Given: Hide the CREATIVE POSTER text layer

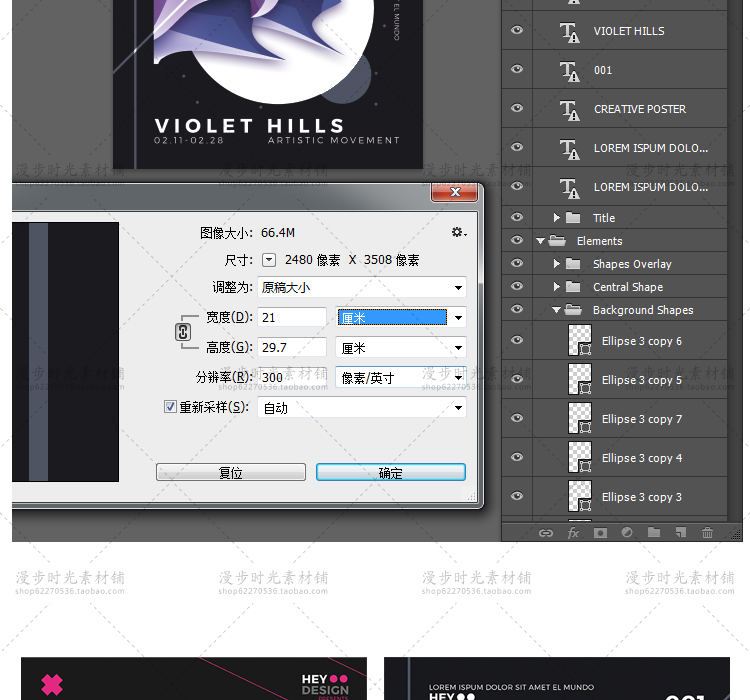Looking at the screenshot, I should point(517,109).
